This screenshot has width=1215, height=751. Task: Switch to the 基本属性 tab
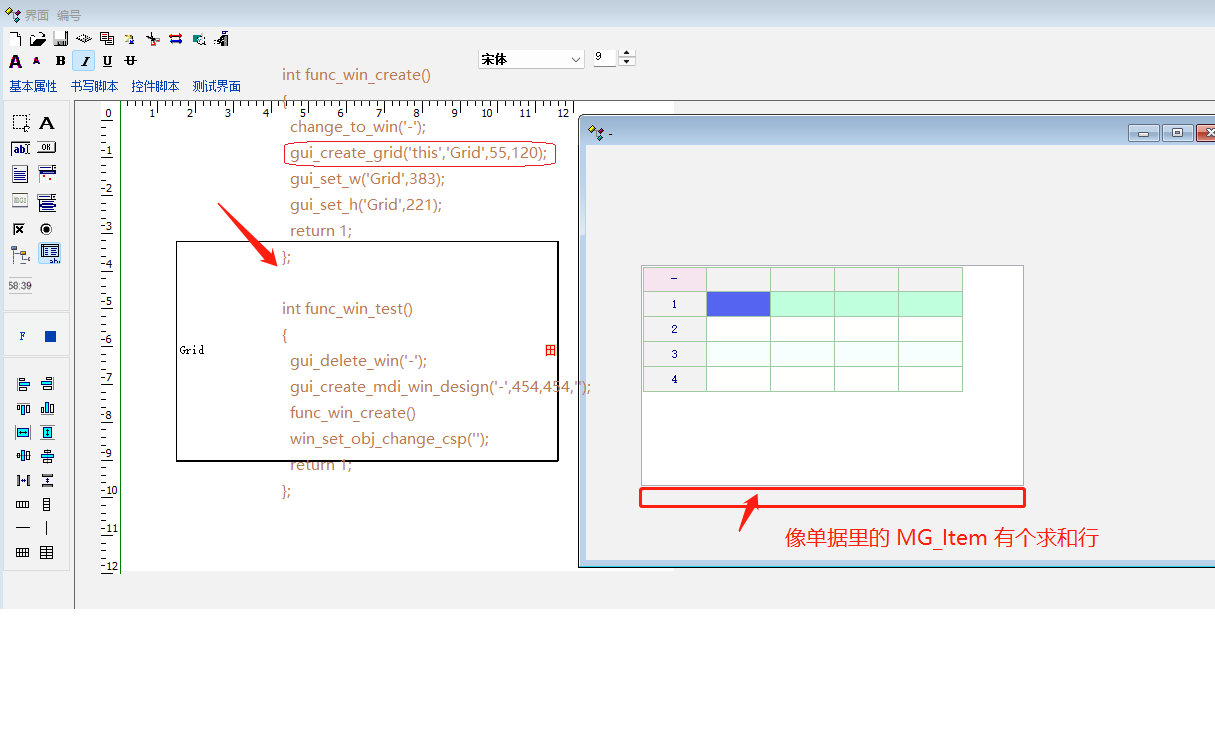[33, 87]
